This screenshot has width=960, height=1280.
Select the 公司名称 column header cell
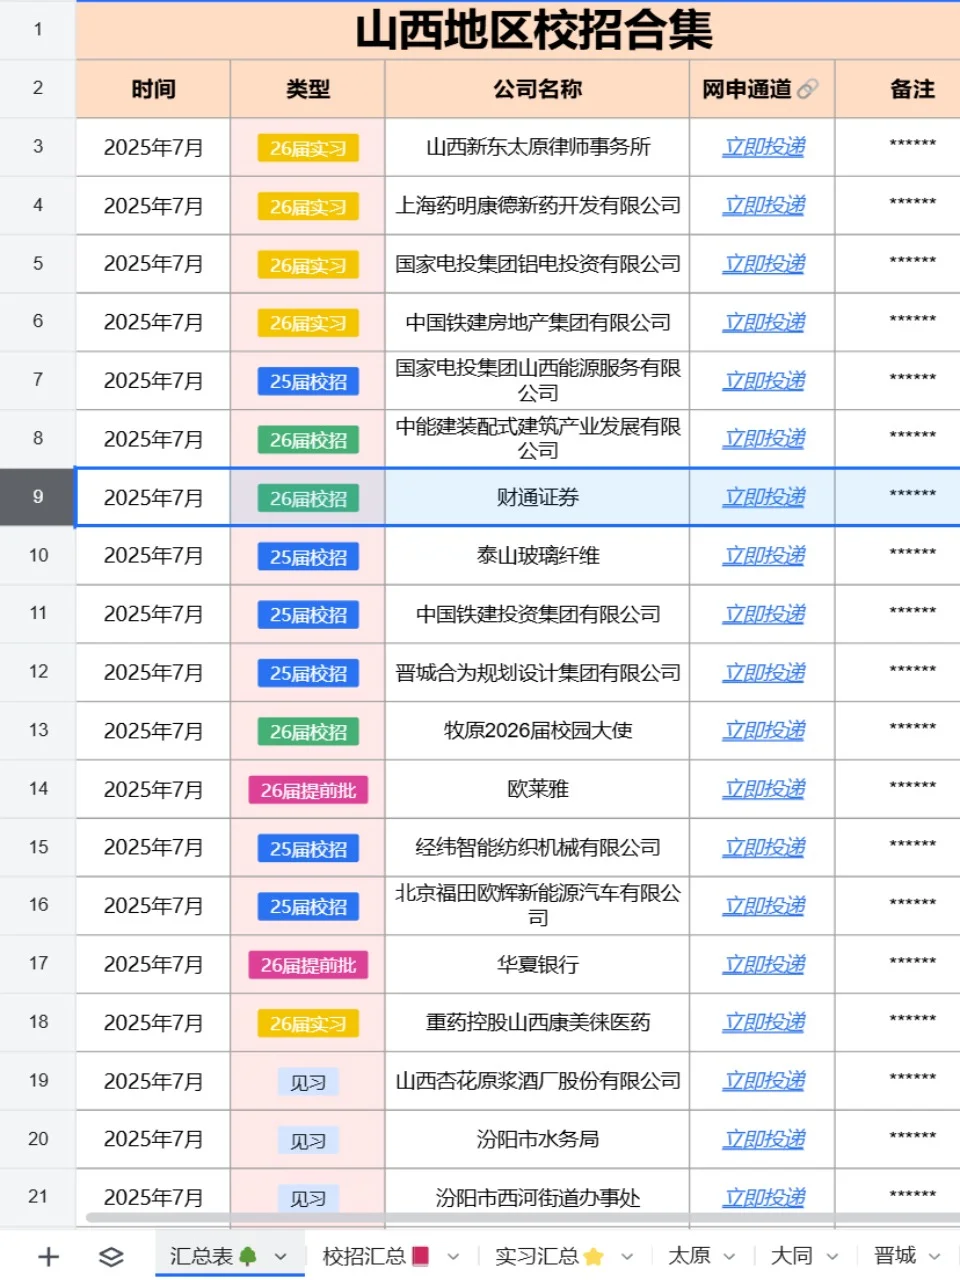coord(537,89)
